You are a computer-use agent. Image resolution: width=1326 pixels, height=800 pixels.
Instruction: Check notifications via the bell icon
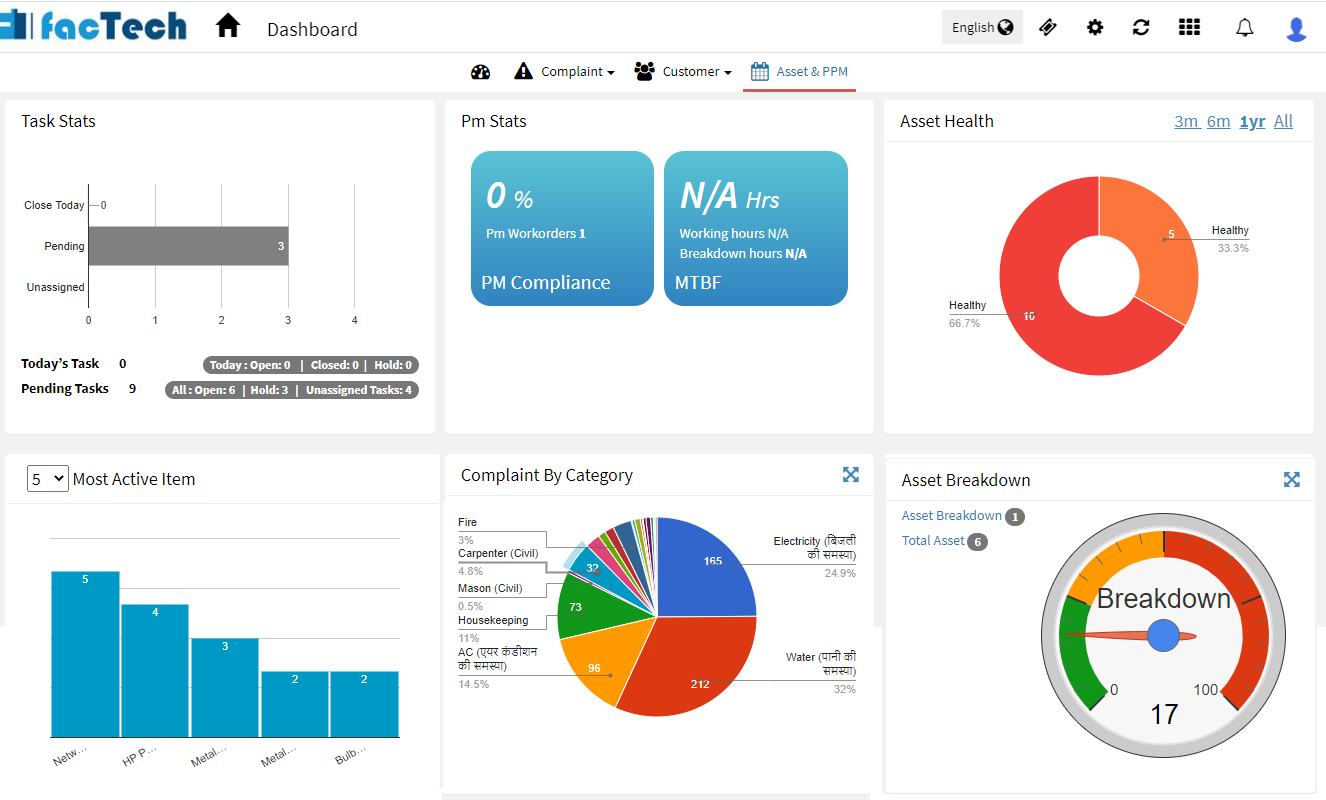[x=1244, y=27]
